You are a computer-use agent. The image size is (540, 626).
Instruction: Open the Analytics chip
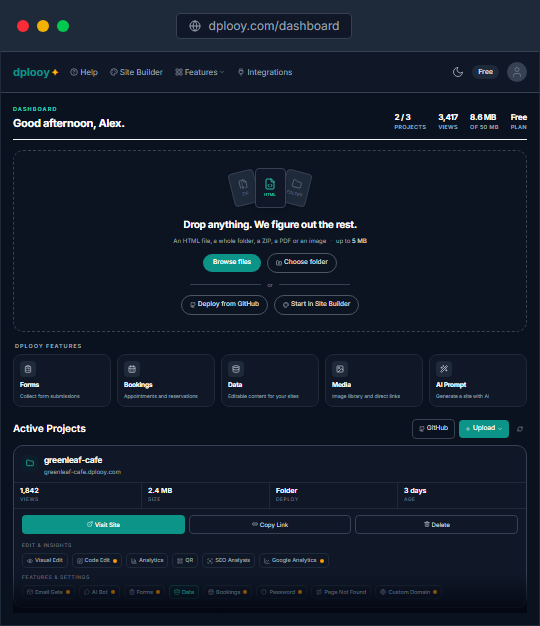[x=147, y=560]
